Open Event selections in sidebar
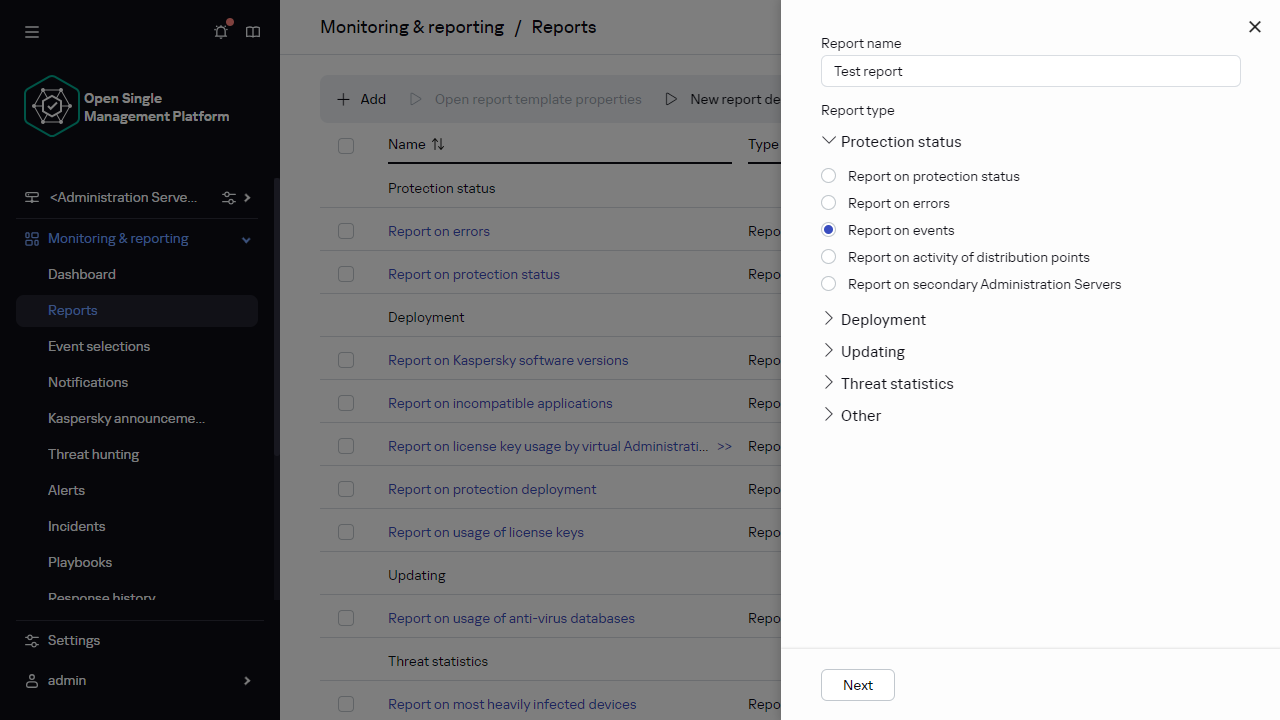Viewport: 1280px width, 720px height. click(x=99, y=346)
